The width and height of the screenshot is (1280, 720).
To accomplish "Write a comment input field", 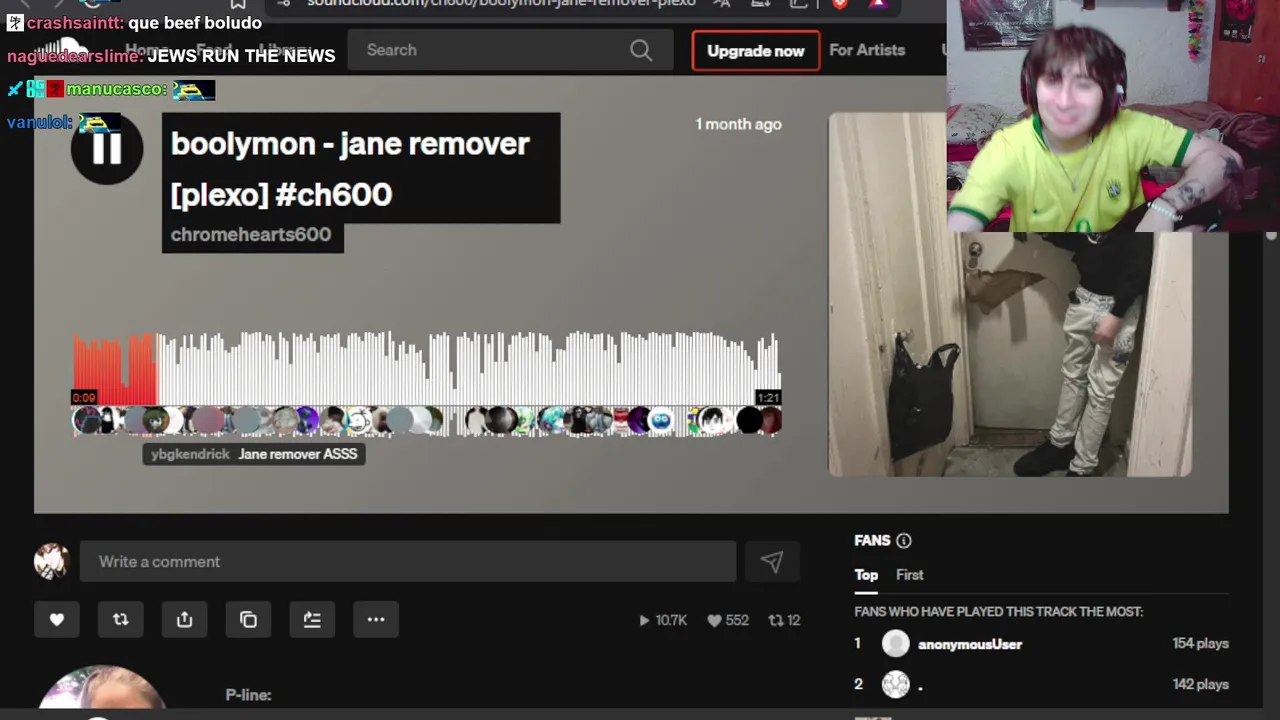I will coord(408,562).
